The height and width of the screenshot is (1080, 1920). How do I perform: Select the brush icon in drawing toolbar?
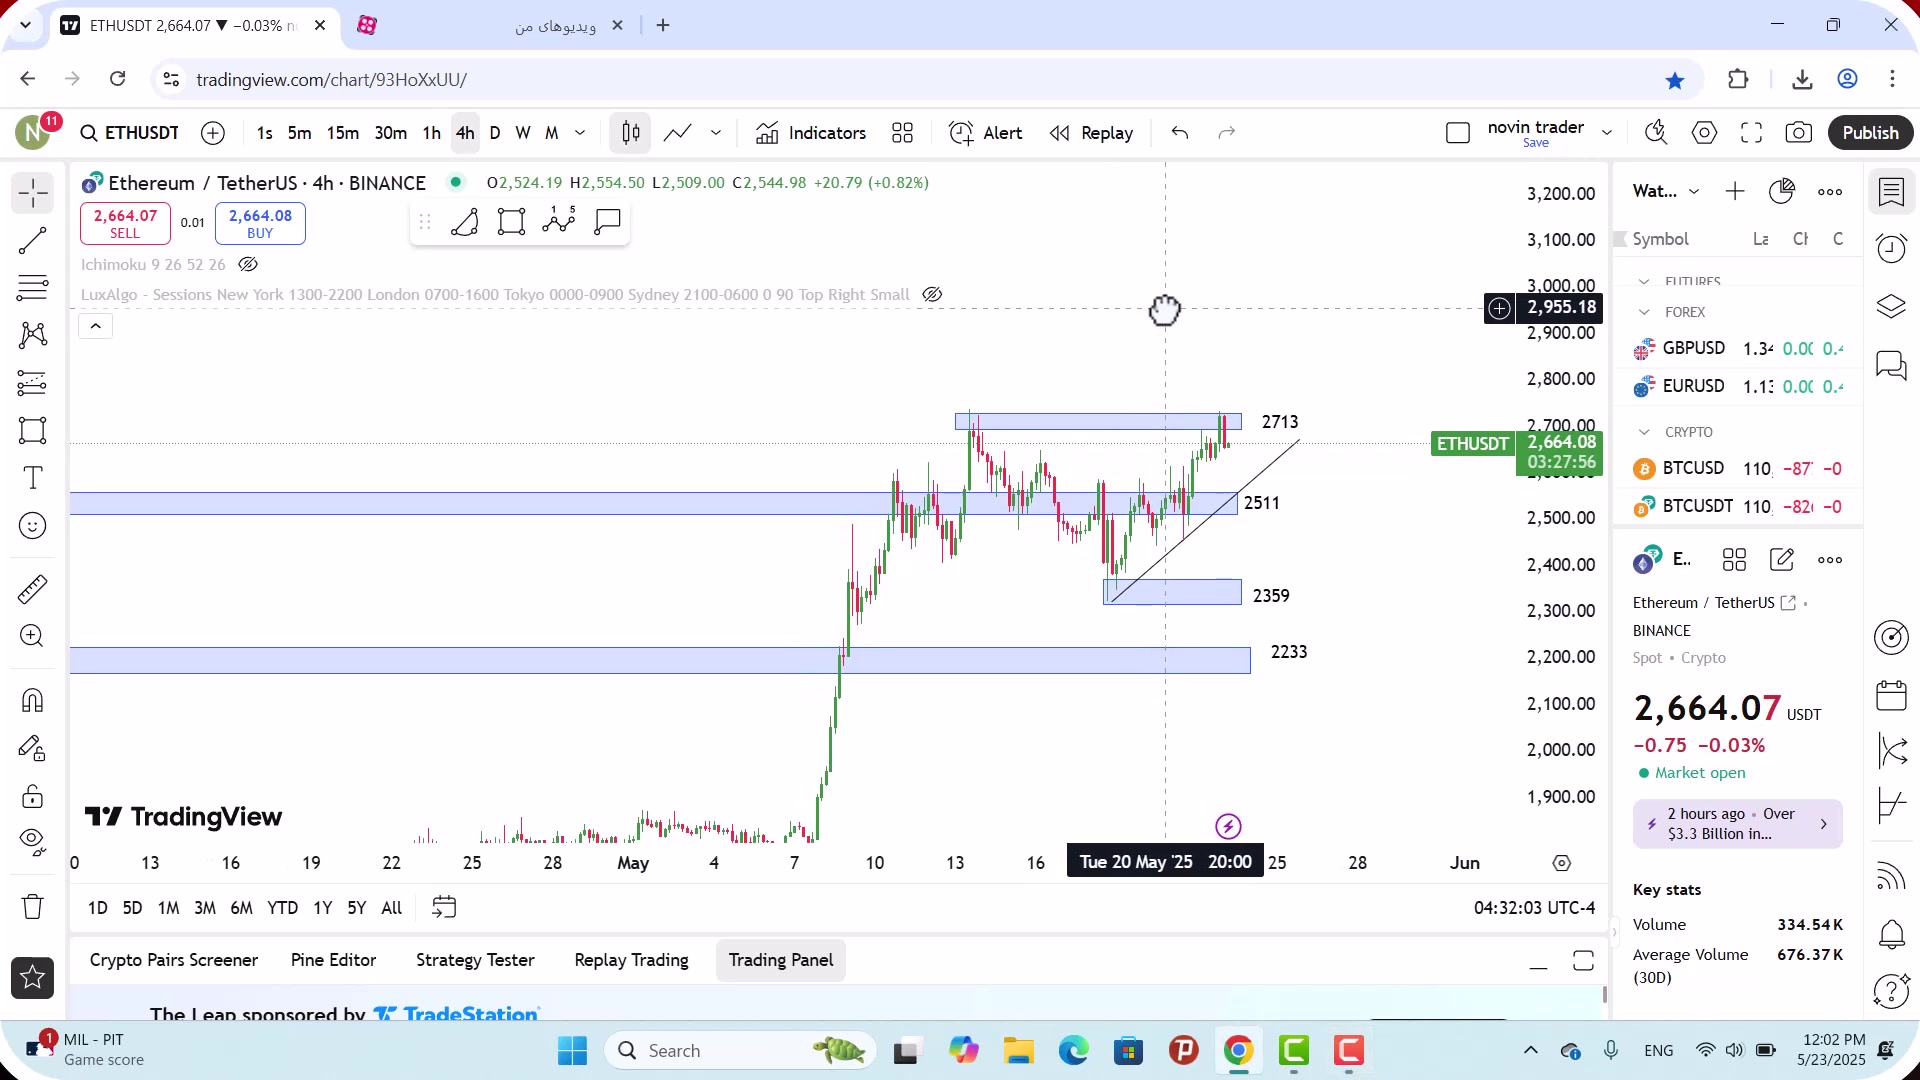465,222
